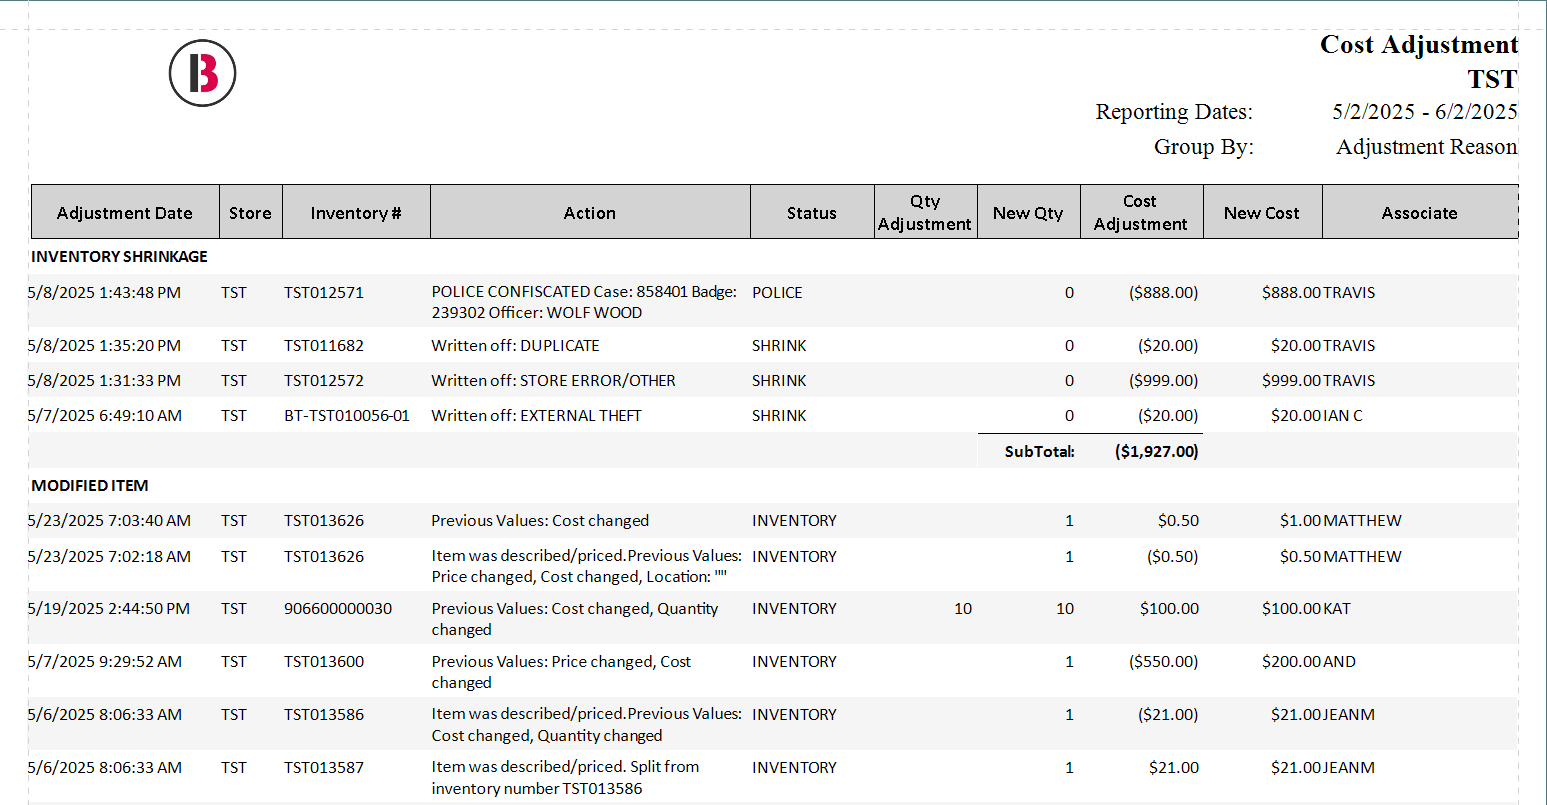Image resolution: width=1547 pixels, height=805 pixels.
Task: Click the New Qty column header
Action: 1028,212
